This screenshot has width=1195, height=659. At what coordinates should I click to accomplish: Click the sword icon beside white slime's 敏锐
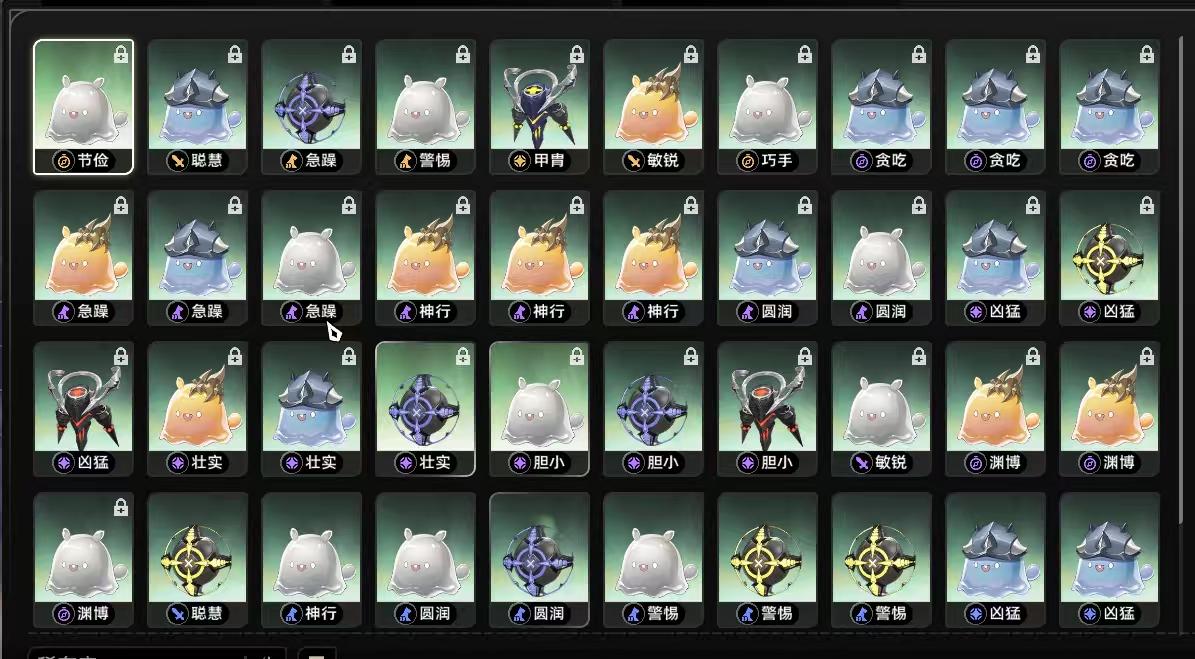pos(861,462)
